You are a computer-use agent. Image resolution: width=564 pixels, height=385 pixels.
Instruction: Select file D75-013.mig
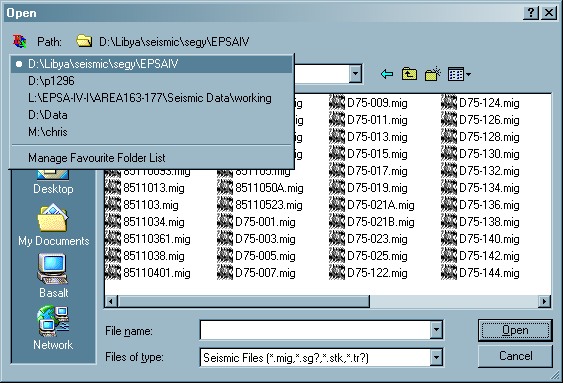368,137
